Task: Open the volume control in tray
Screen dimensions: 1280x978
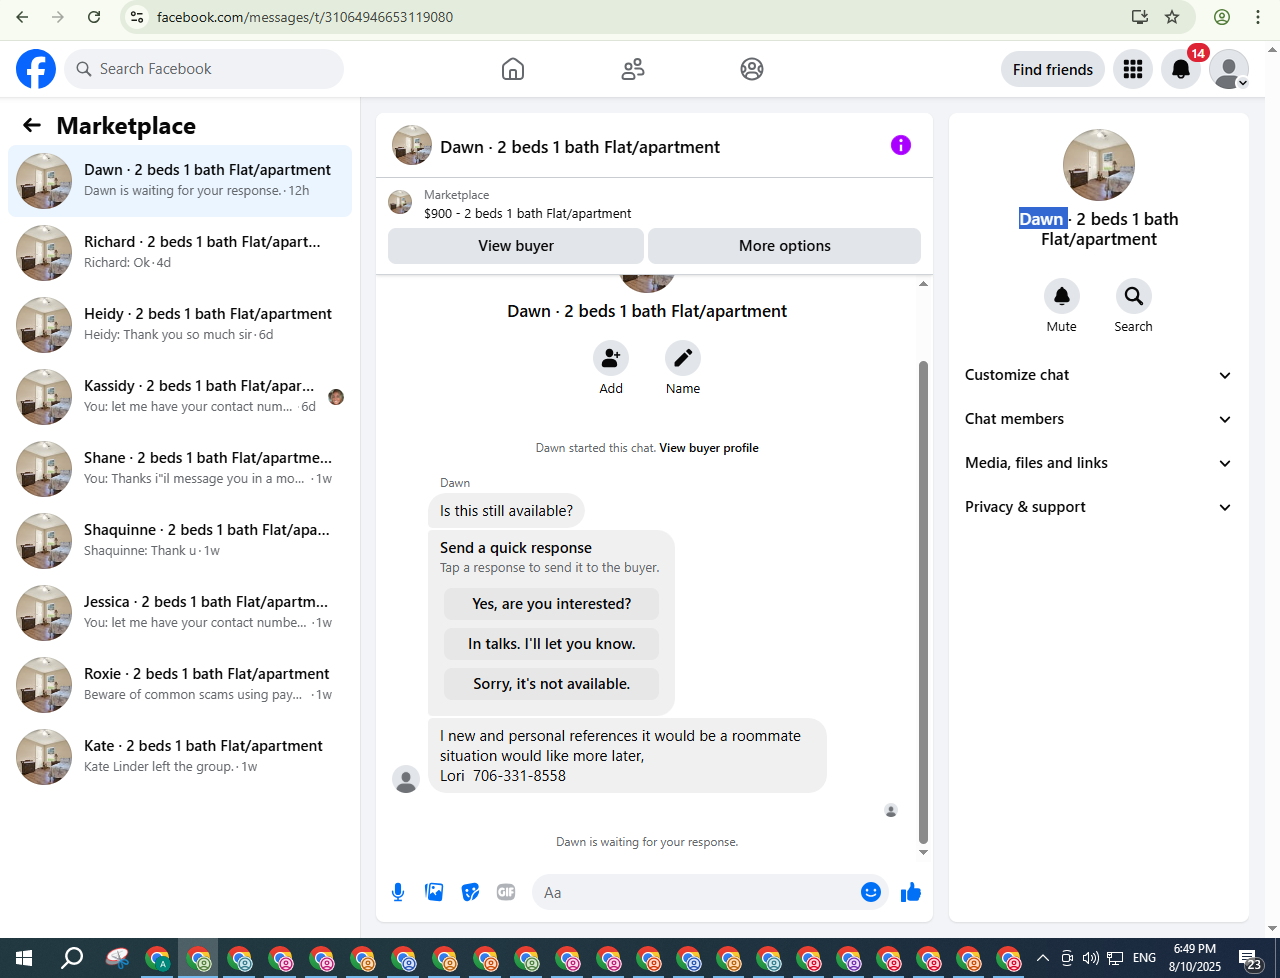Action: pos(1091,958)
